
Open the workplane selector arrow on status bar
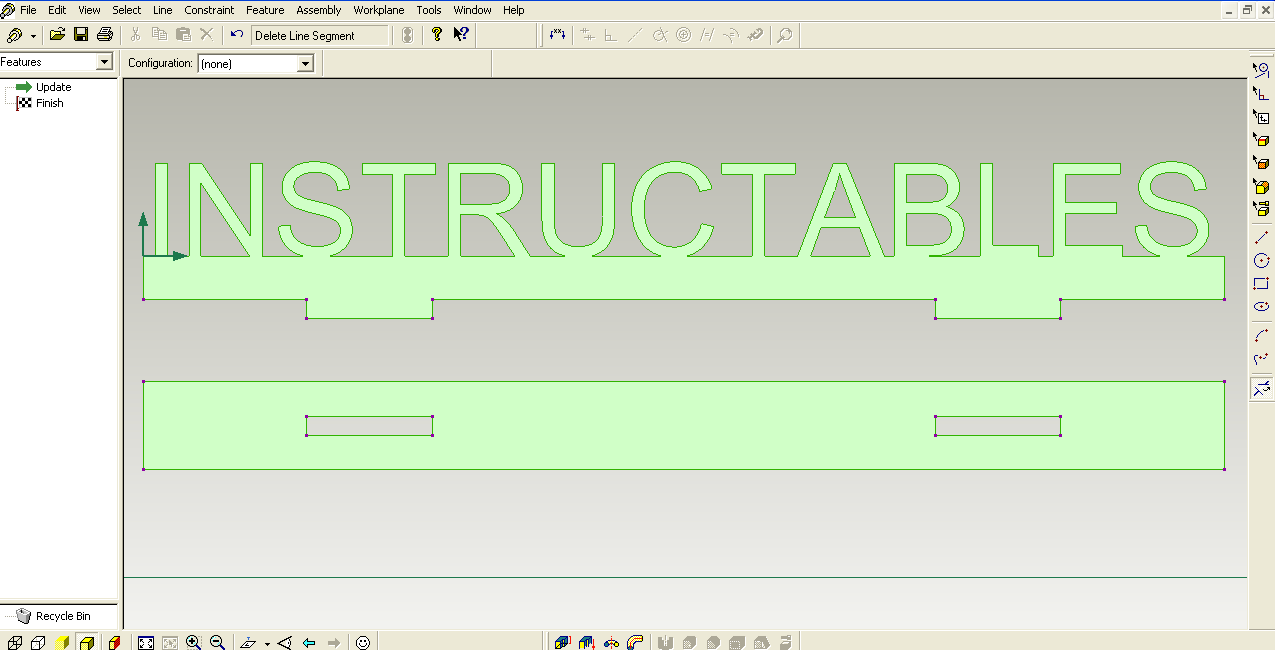267,642
